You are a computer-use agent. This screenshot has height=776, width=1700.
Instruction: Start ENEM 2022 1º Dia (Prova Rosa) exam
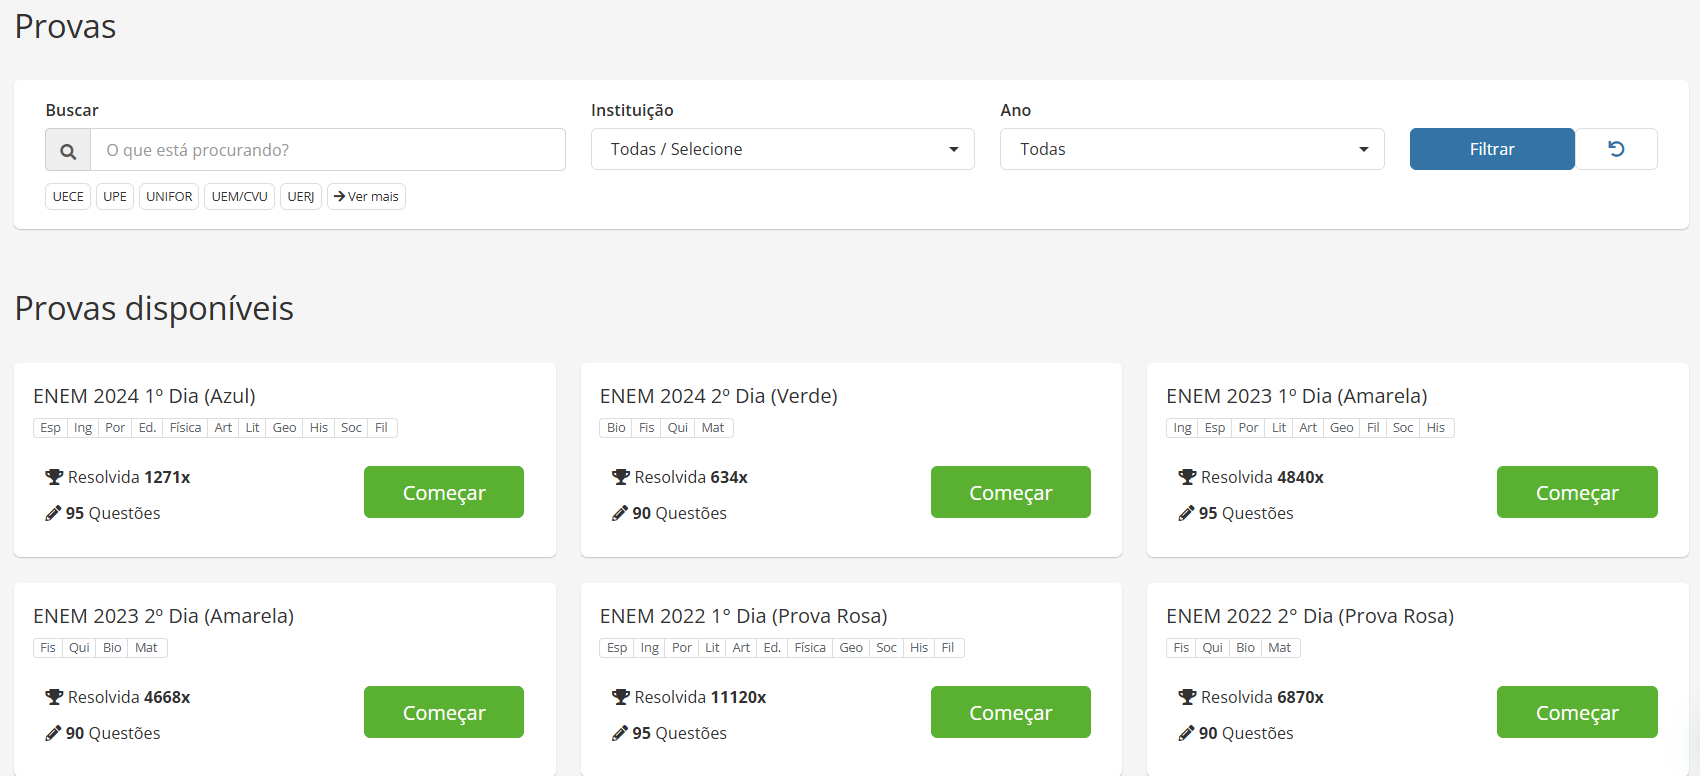1011,712
